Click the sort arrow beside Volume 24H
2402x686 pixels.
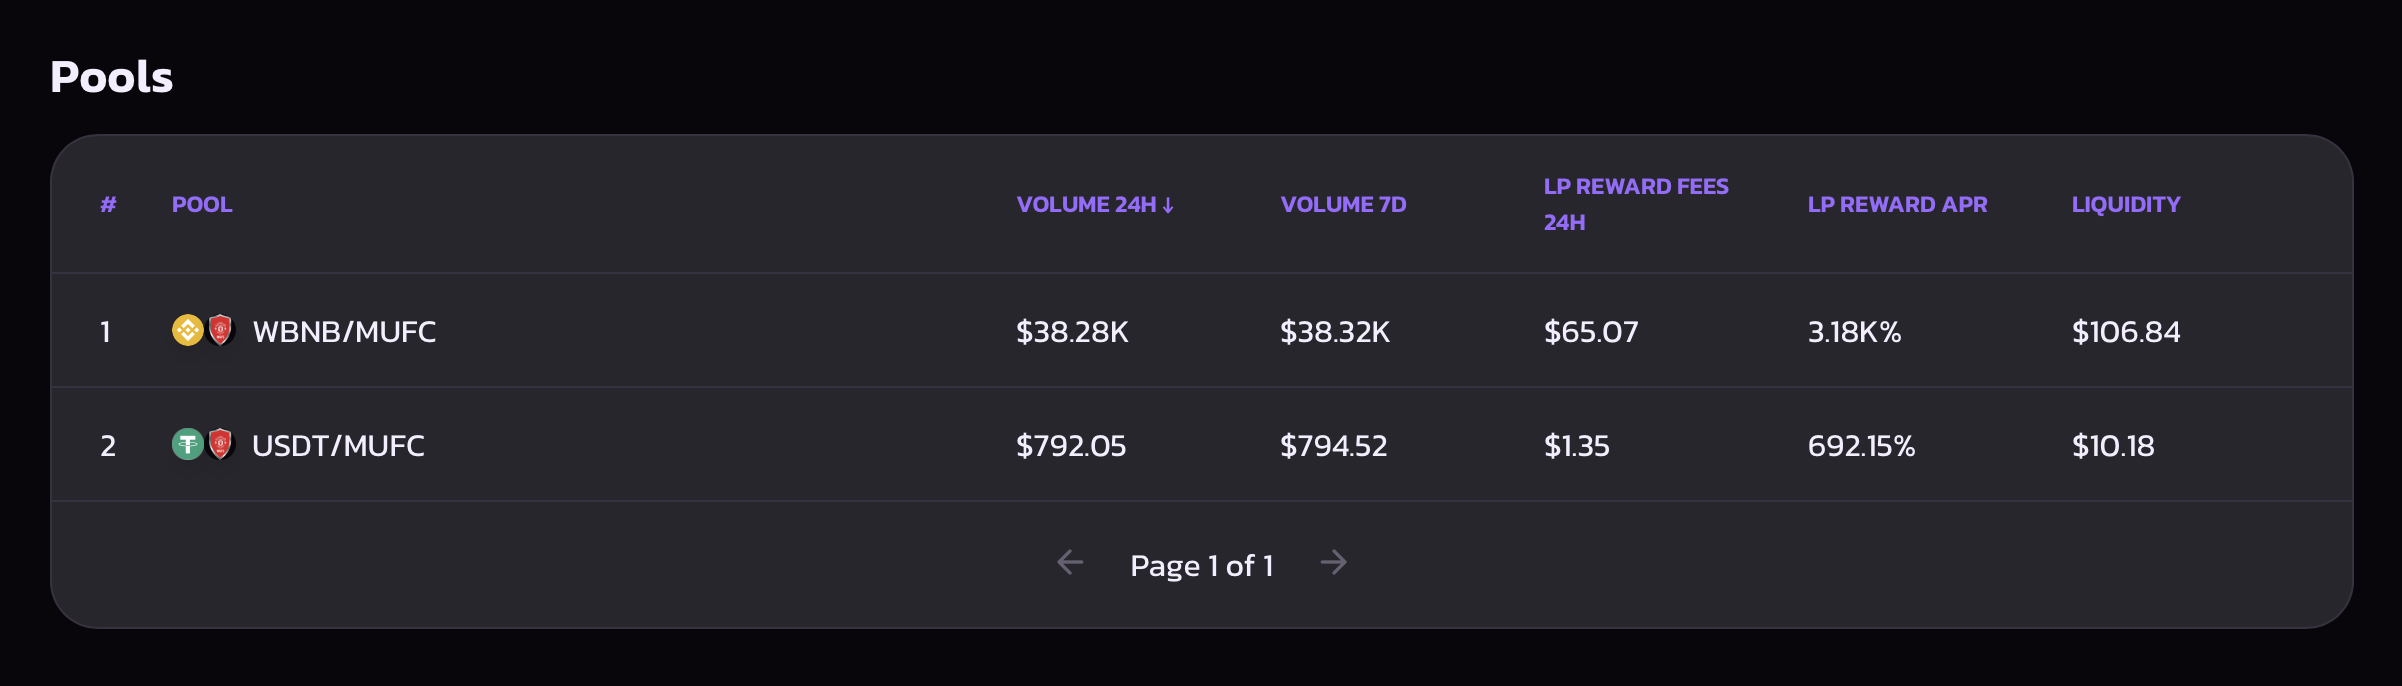[1168, 205]
